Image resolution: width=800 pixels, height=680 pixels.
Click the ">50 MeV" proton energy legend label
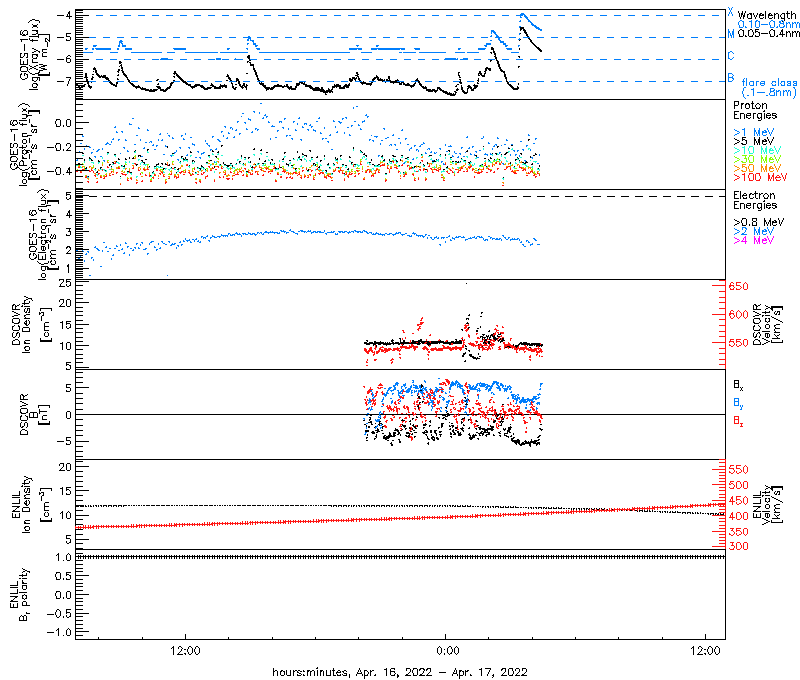point(757,168)
